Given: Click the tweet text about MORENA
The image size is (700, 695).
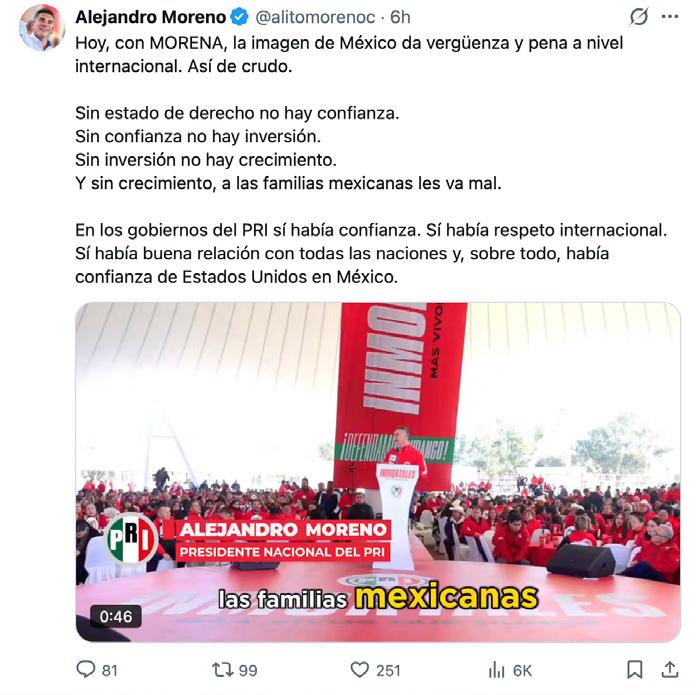Looking at the screenshot, I should point(371,160).
